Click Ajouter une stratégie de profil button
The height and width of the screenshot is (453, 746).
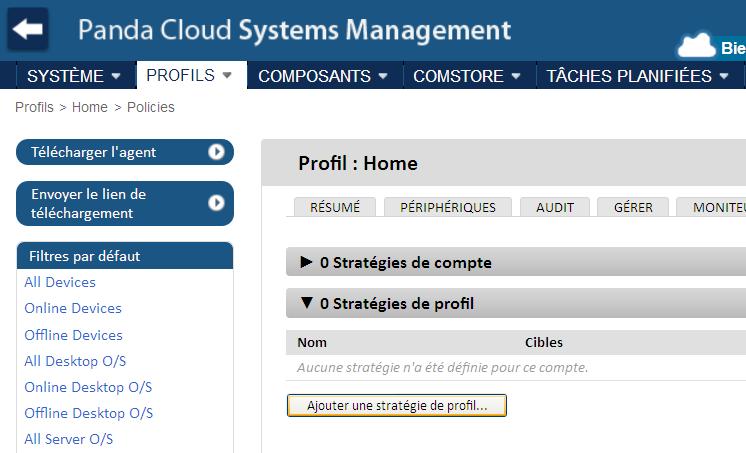[x=397, y=405]
